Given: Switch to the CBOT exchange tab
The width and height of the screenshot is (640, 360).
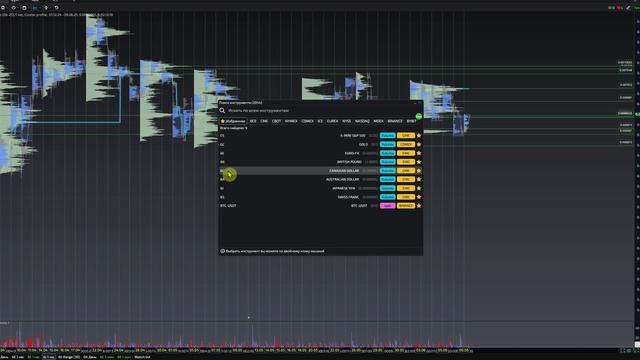Looking at the screenshot, I should click(276, 121).
